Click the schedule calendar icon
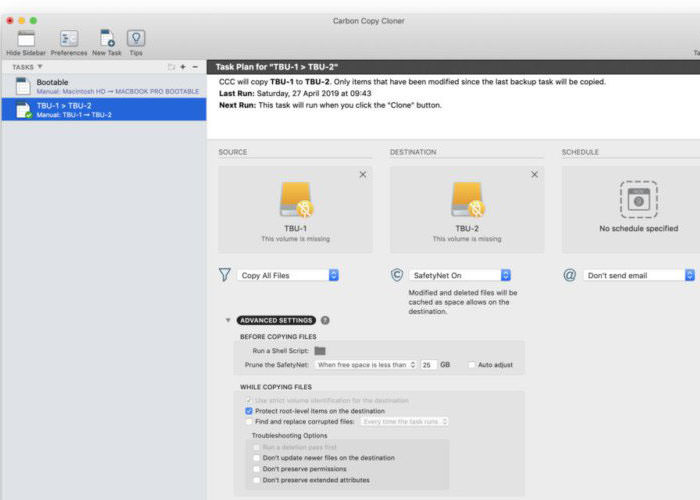The width and height of the screenshot is (700, 500). pyautogui.click(x=638, y=199)
